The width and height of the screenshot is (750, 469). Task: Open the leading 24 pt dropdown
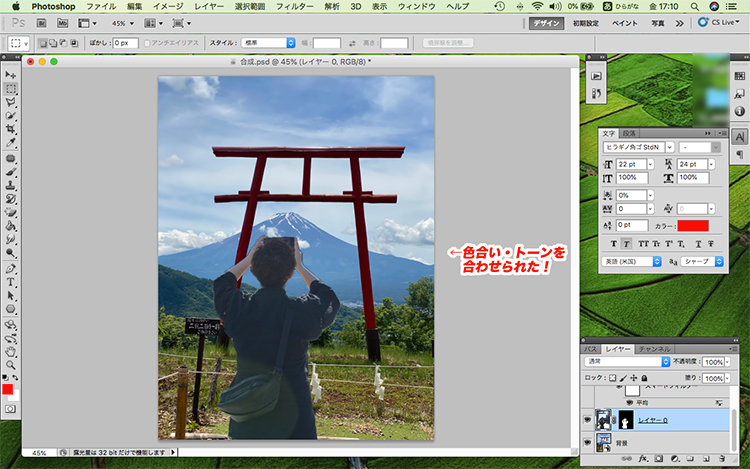[x=712, y=164]
